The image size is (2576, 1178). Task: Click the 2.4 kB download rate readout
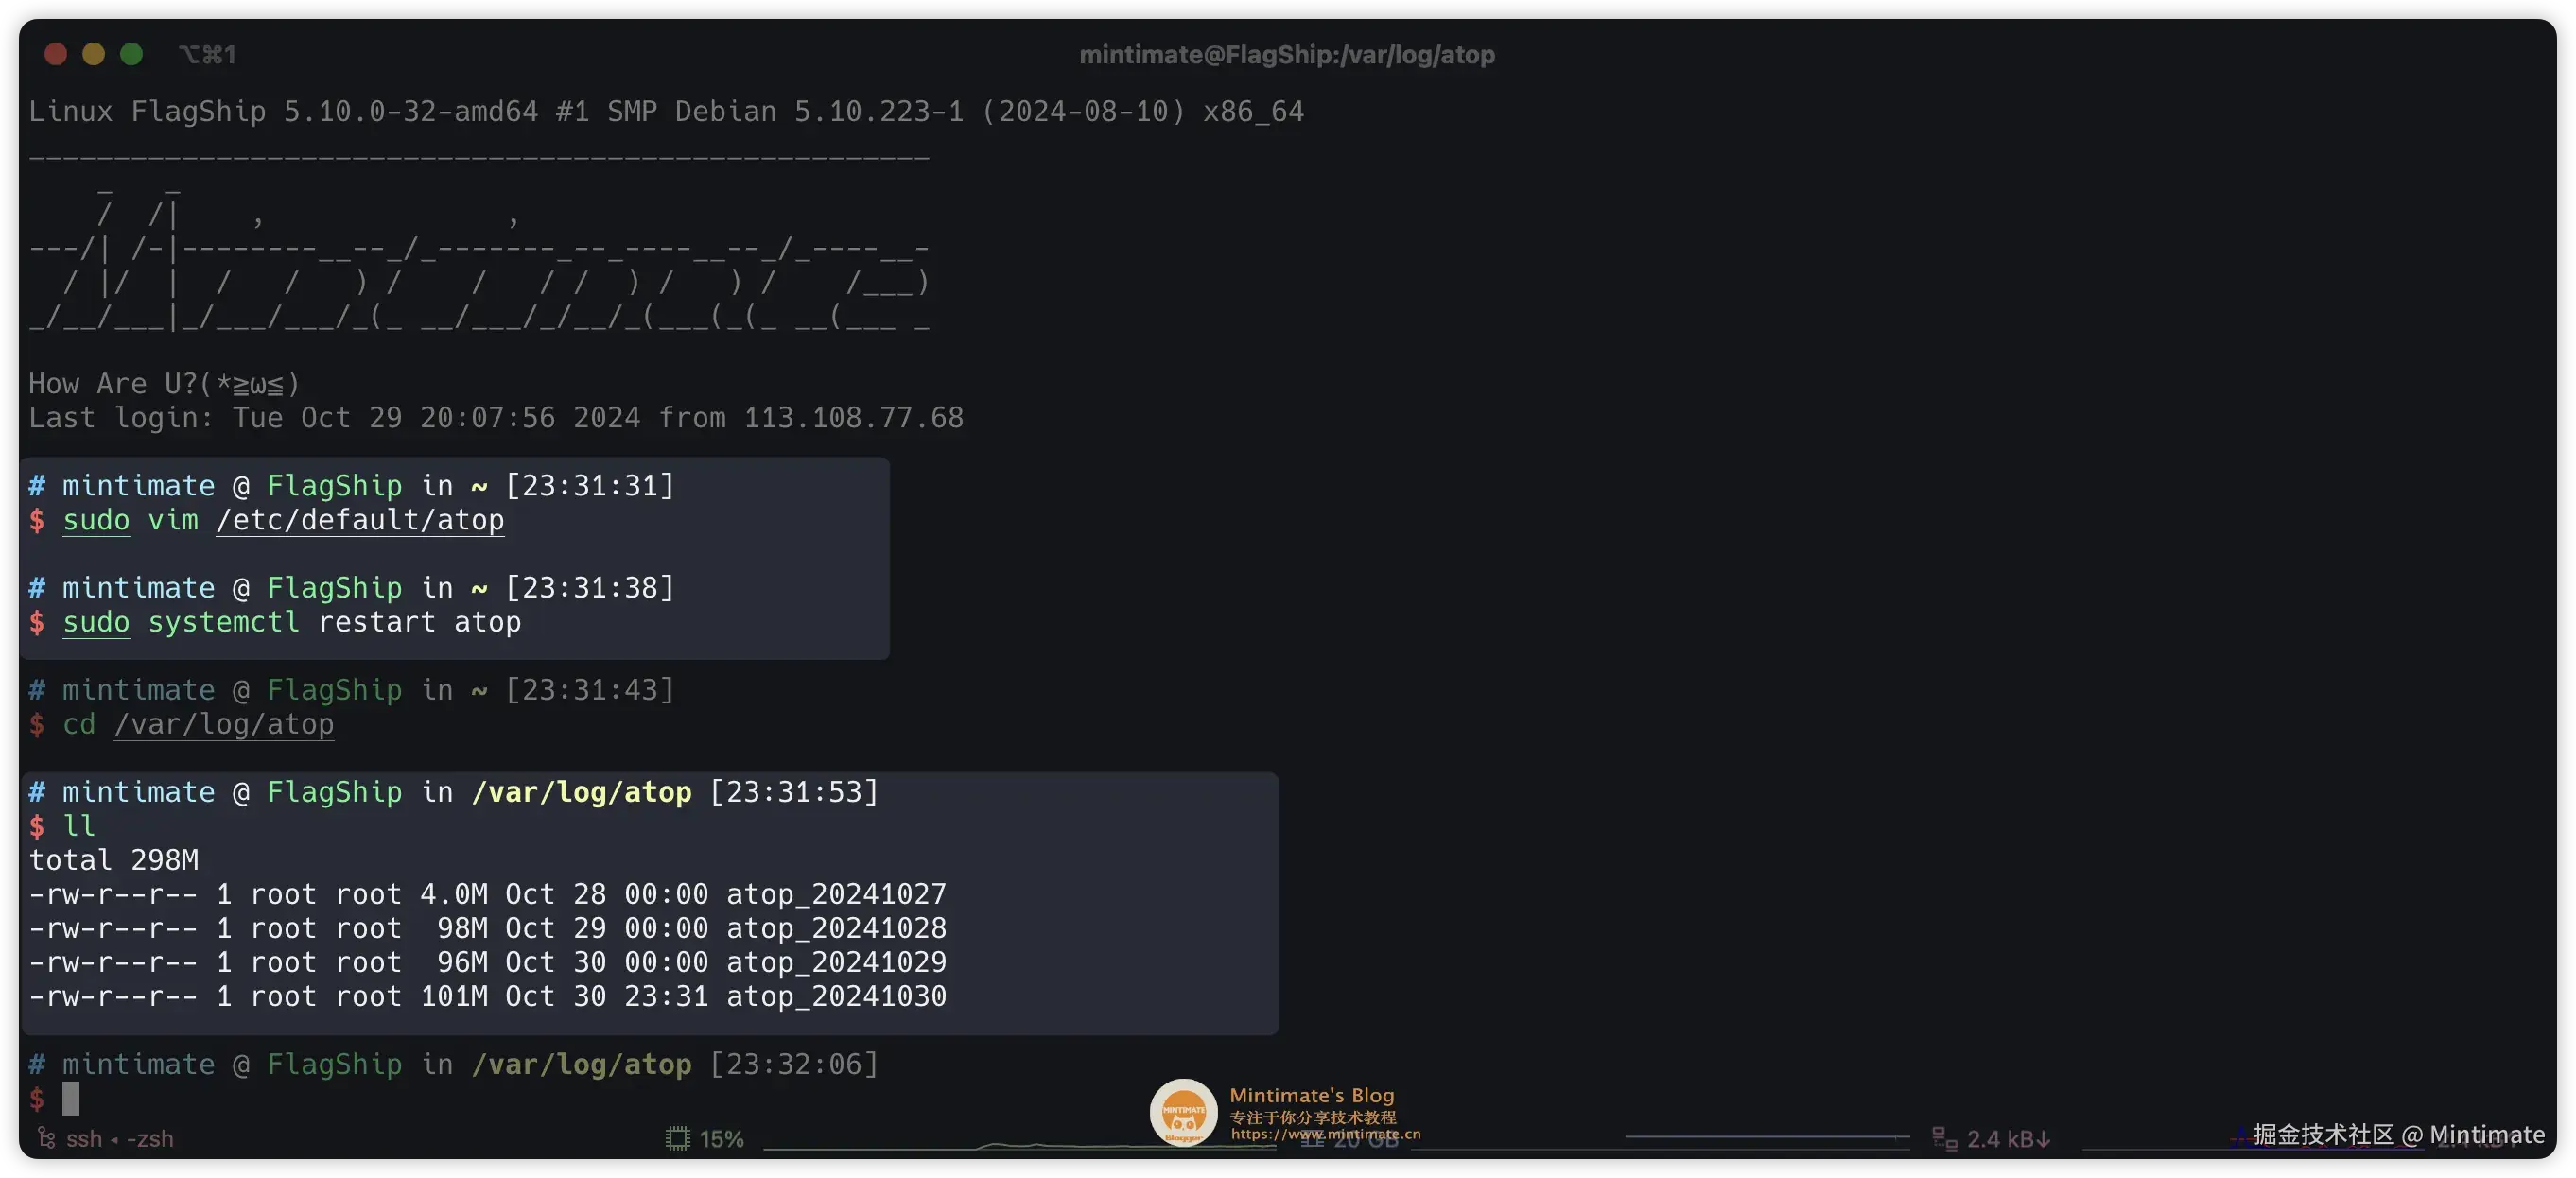[2007, 1139]
